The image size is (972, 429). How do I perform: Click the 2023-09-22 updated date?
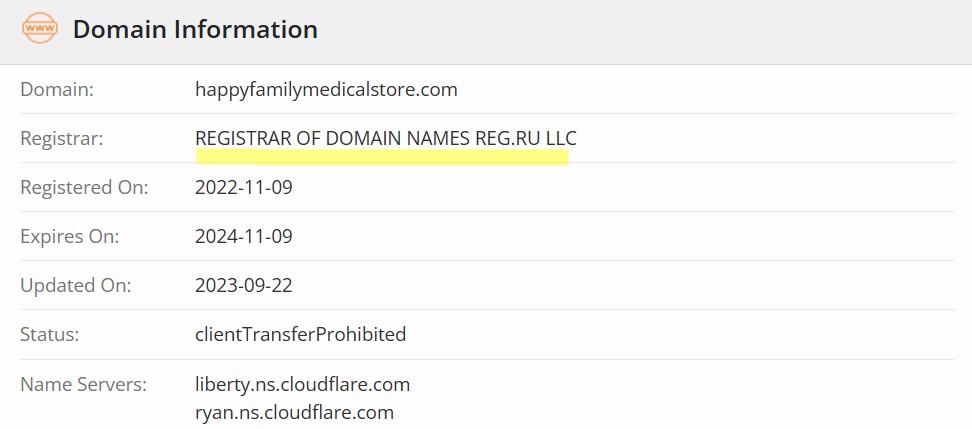[x=244, y=285]
